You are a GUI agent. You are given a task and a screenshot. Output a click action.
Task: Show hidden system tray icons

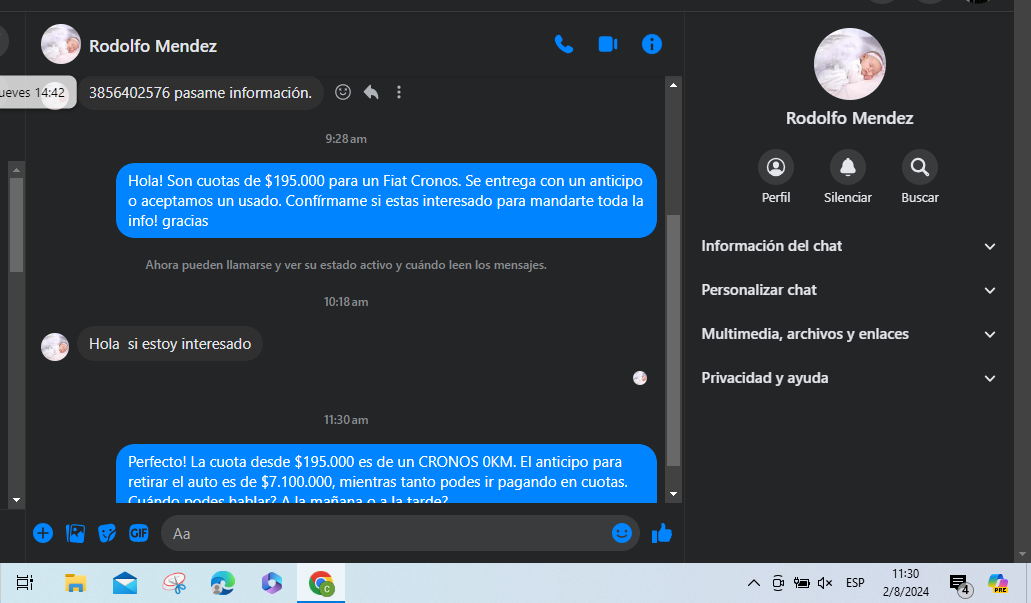754,583
